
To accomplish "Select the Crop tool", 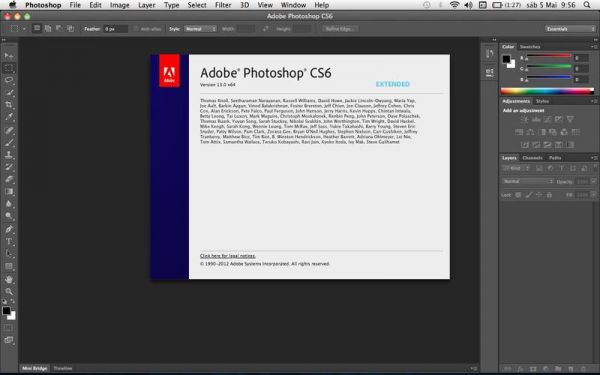I will (9, 104).
